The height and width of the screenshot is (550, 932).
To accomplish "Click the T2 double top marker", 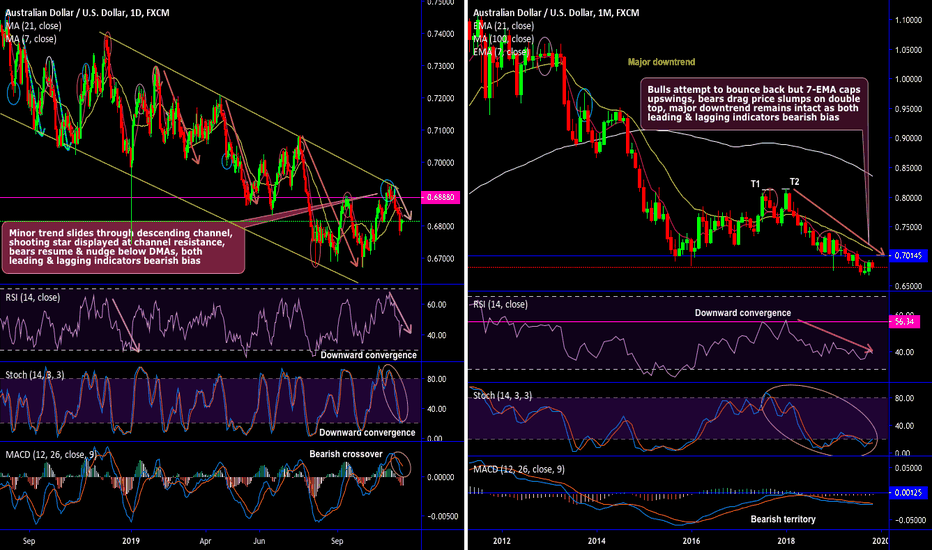I will [794, 181].
